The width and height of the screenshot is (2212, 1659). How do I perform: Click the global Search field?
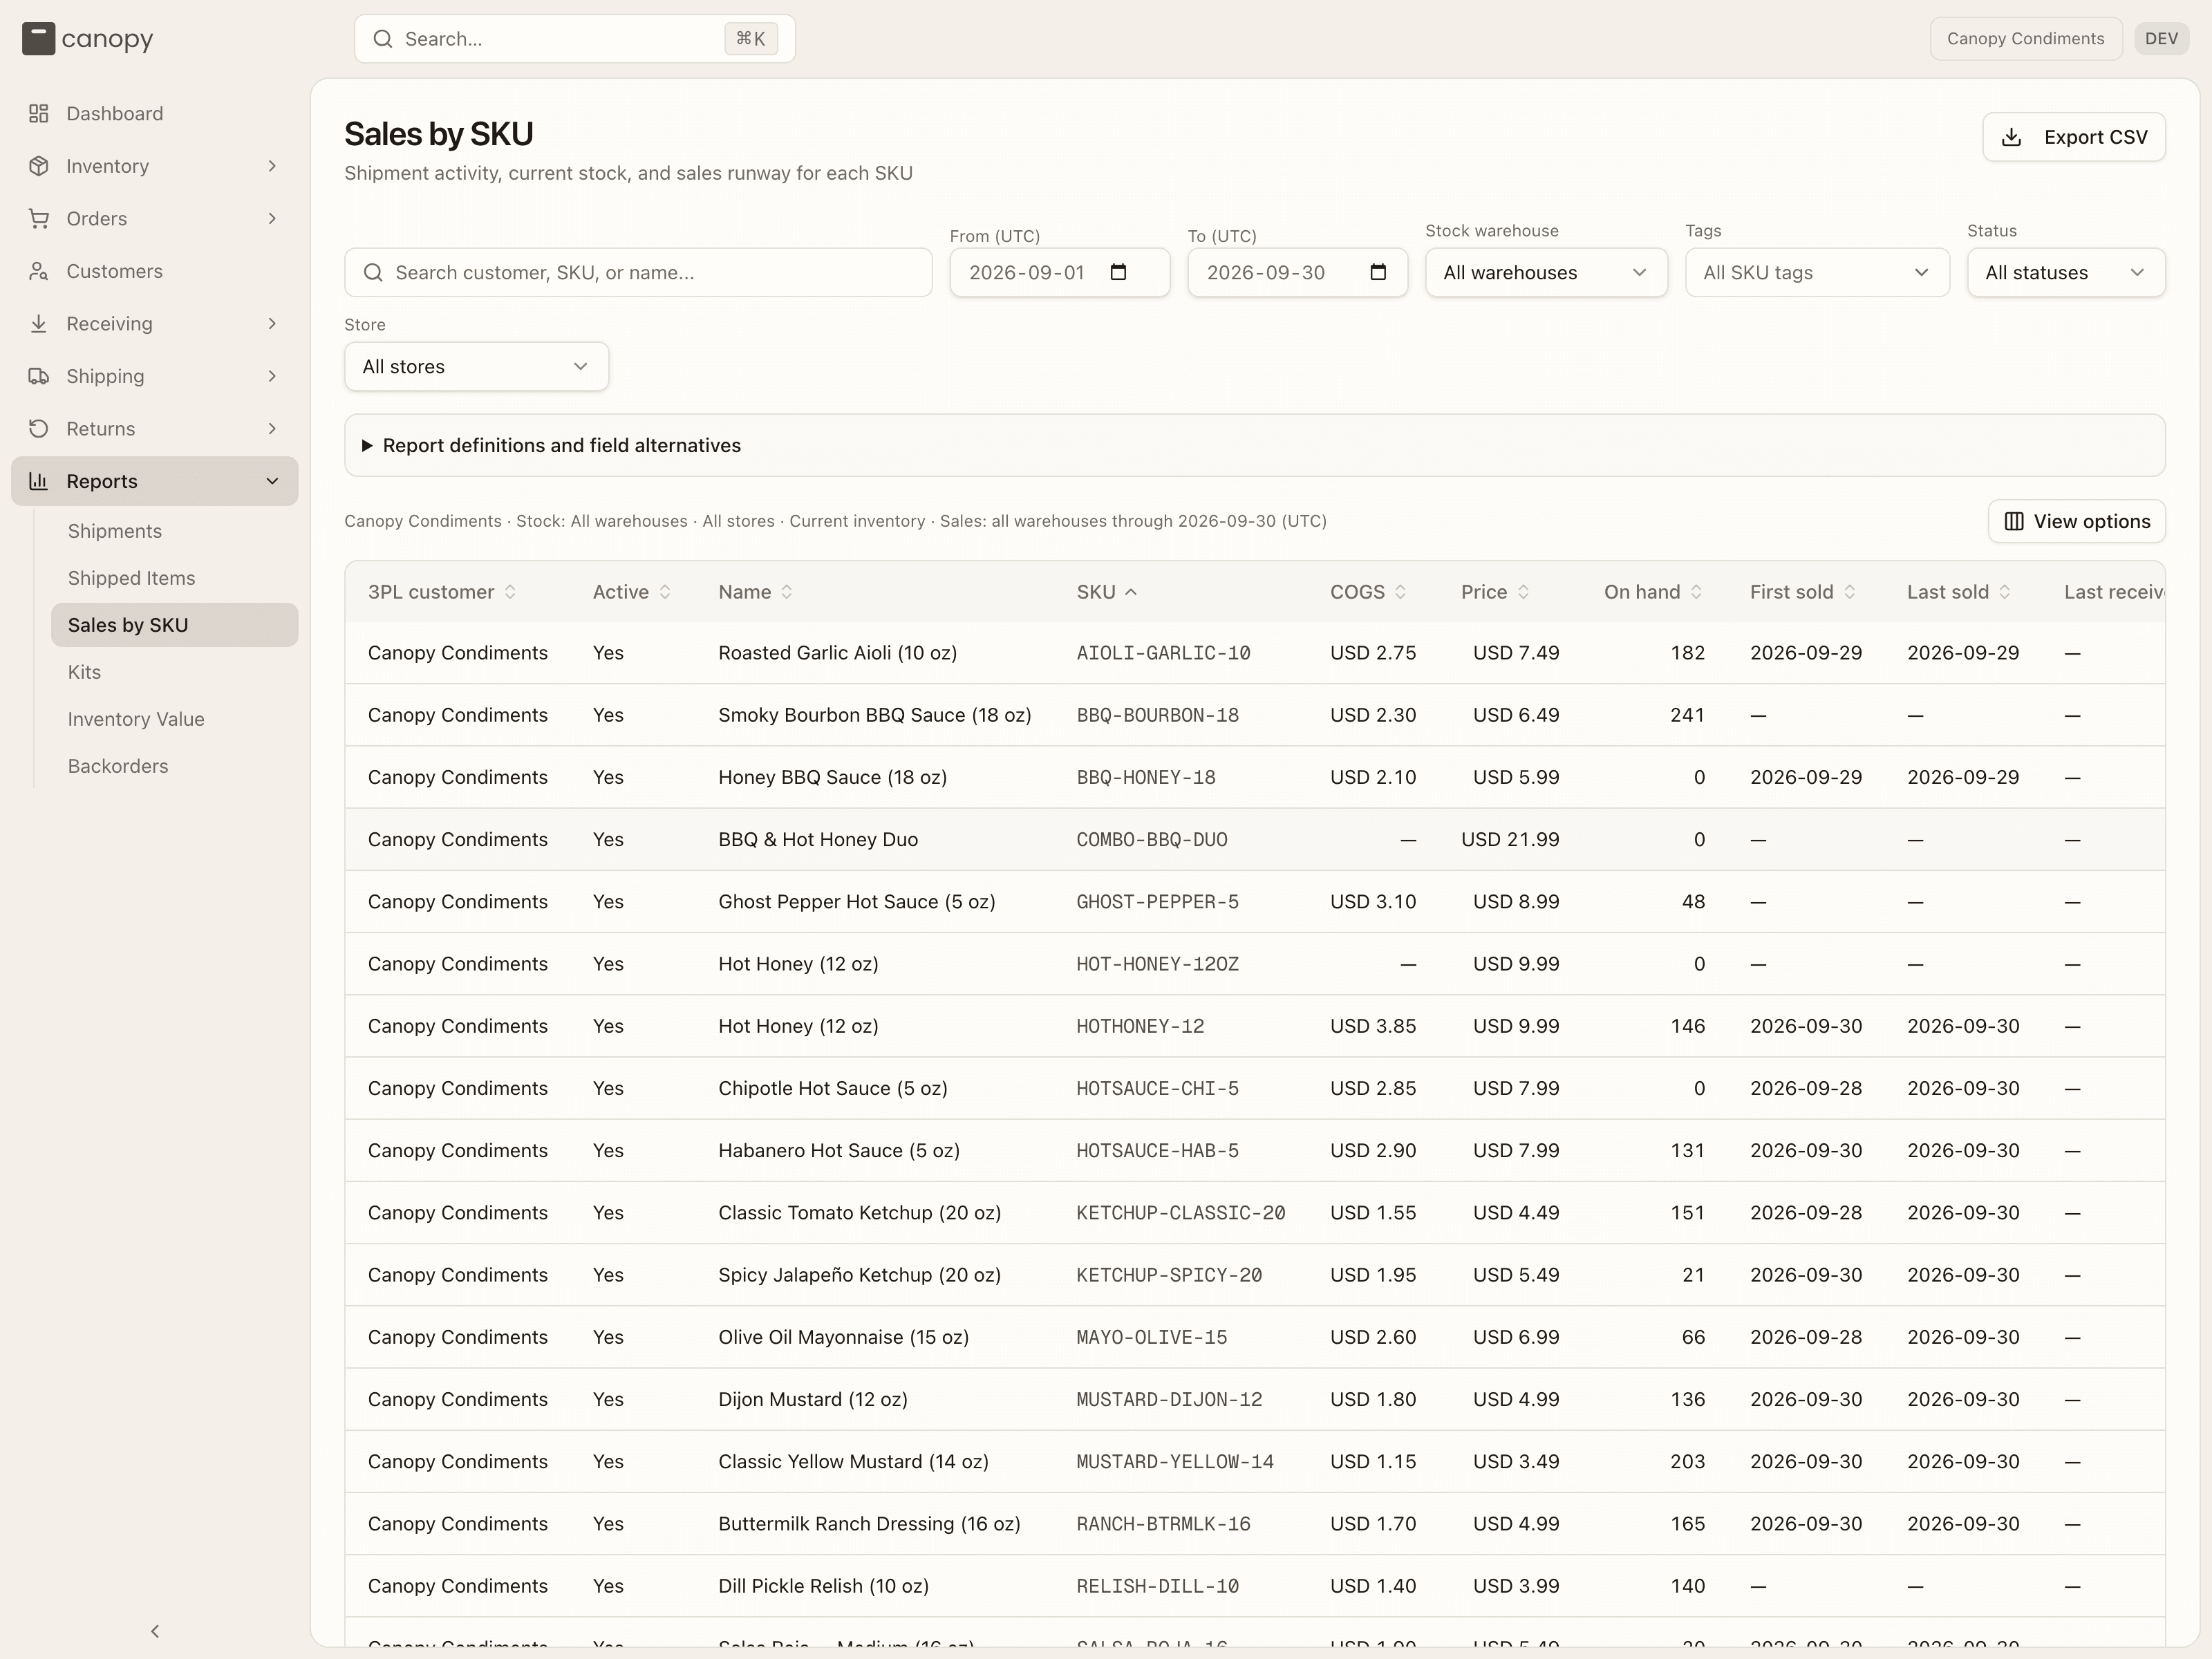(x=574, y=39)
